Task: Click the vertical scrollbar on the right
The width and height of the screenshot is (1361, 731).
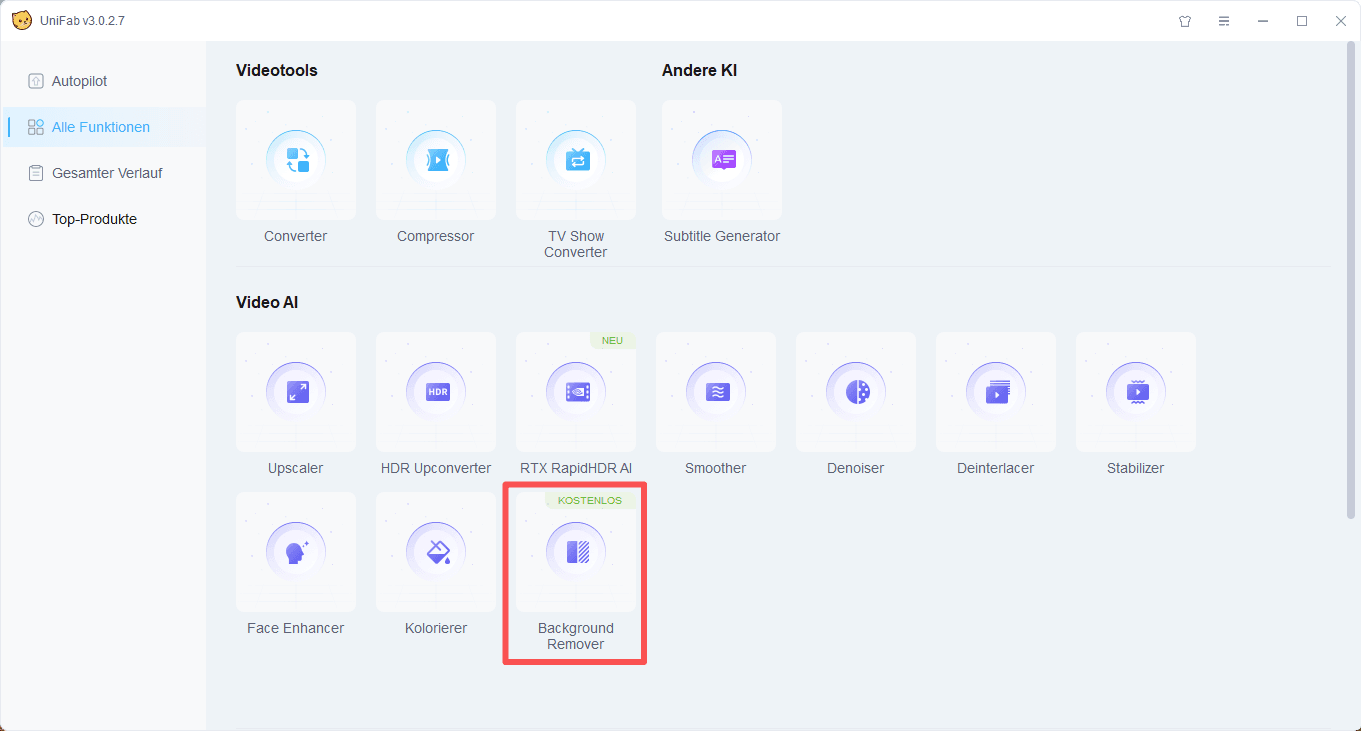Action: point(1352,280)
